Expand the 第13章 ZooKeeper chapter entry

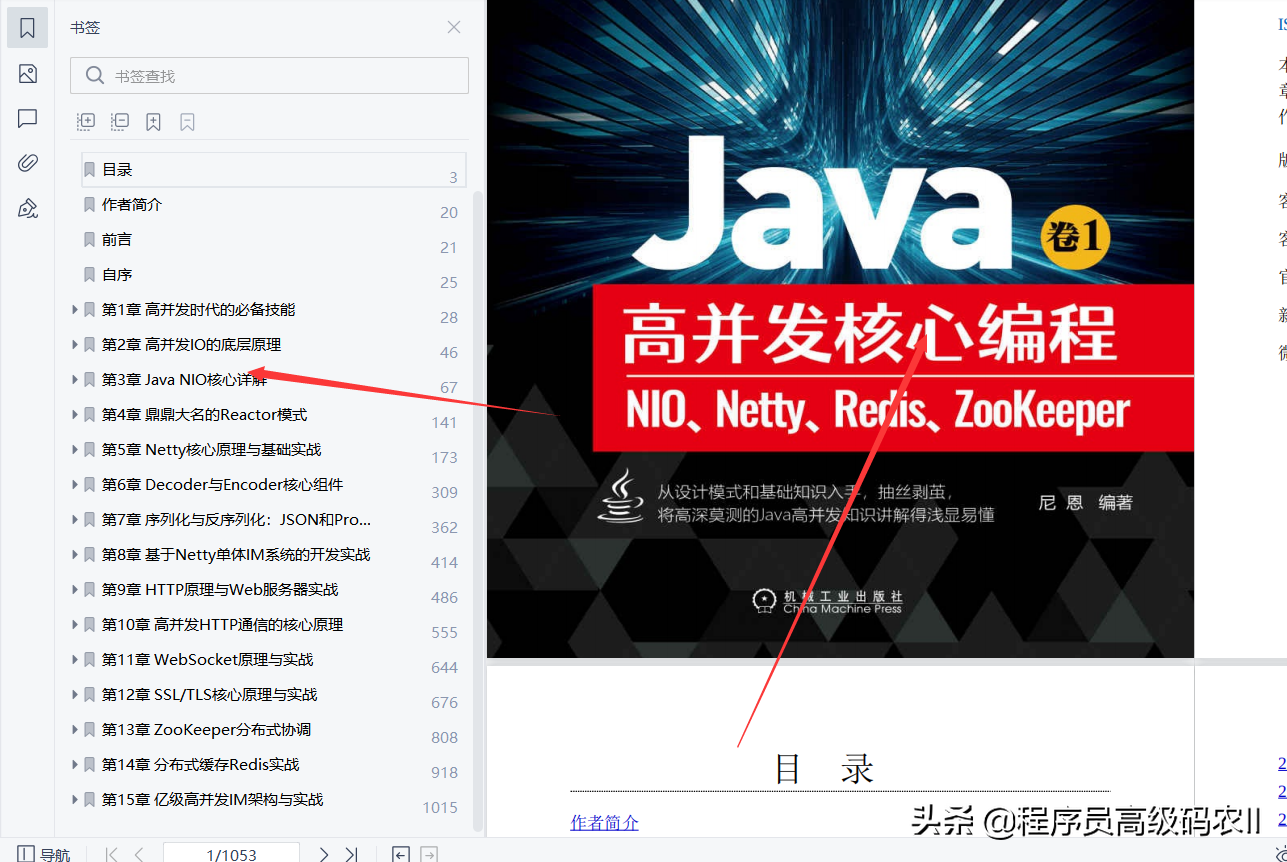point(73,729)
